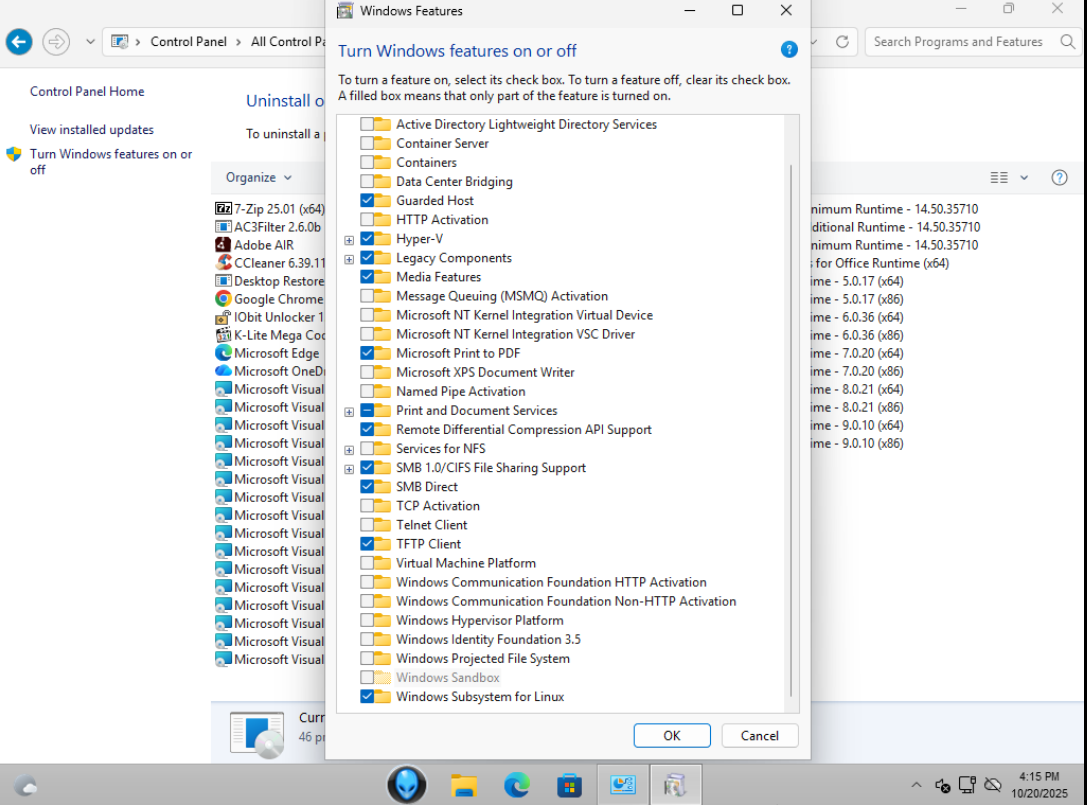This screenshot has height=805, width=1087.
Task: Click the weather widget on taskbar
Action: pos(26,786)
